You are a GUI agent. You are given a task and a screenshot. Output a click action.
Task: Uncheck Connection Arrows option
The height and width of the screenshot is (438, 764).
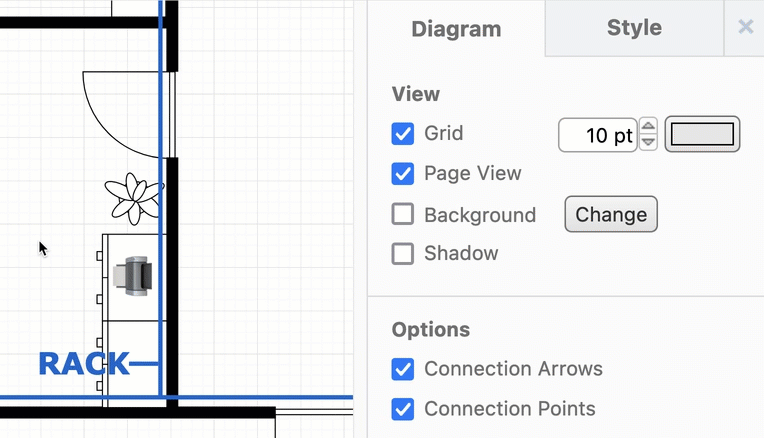[403, 369]
